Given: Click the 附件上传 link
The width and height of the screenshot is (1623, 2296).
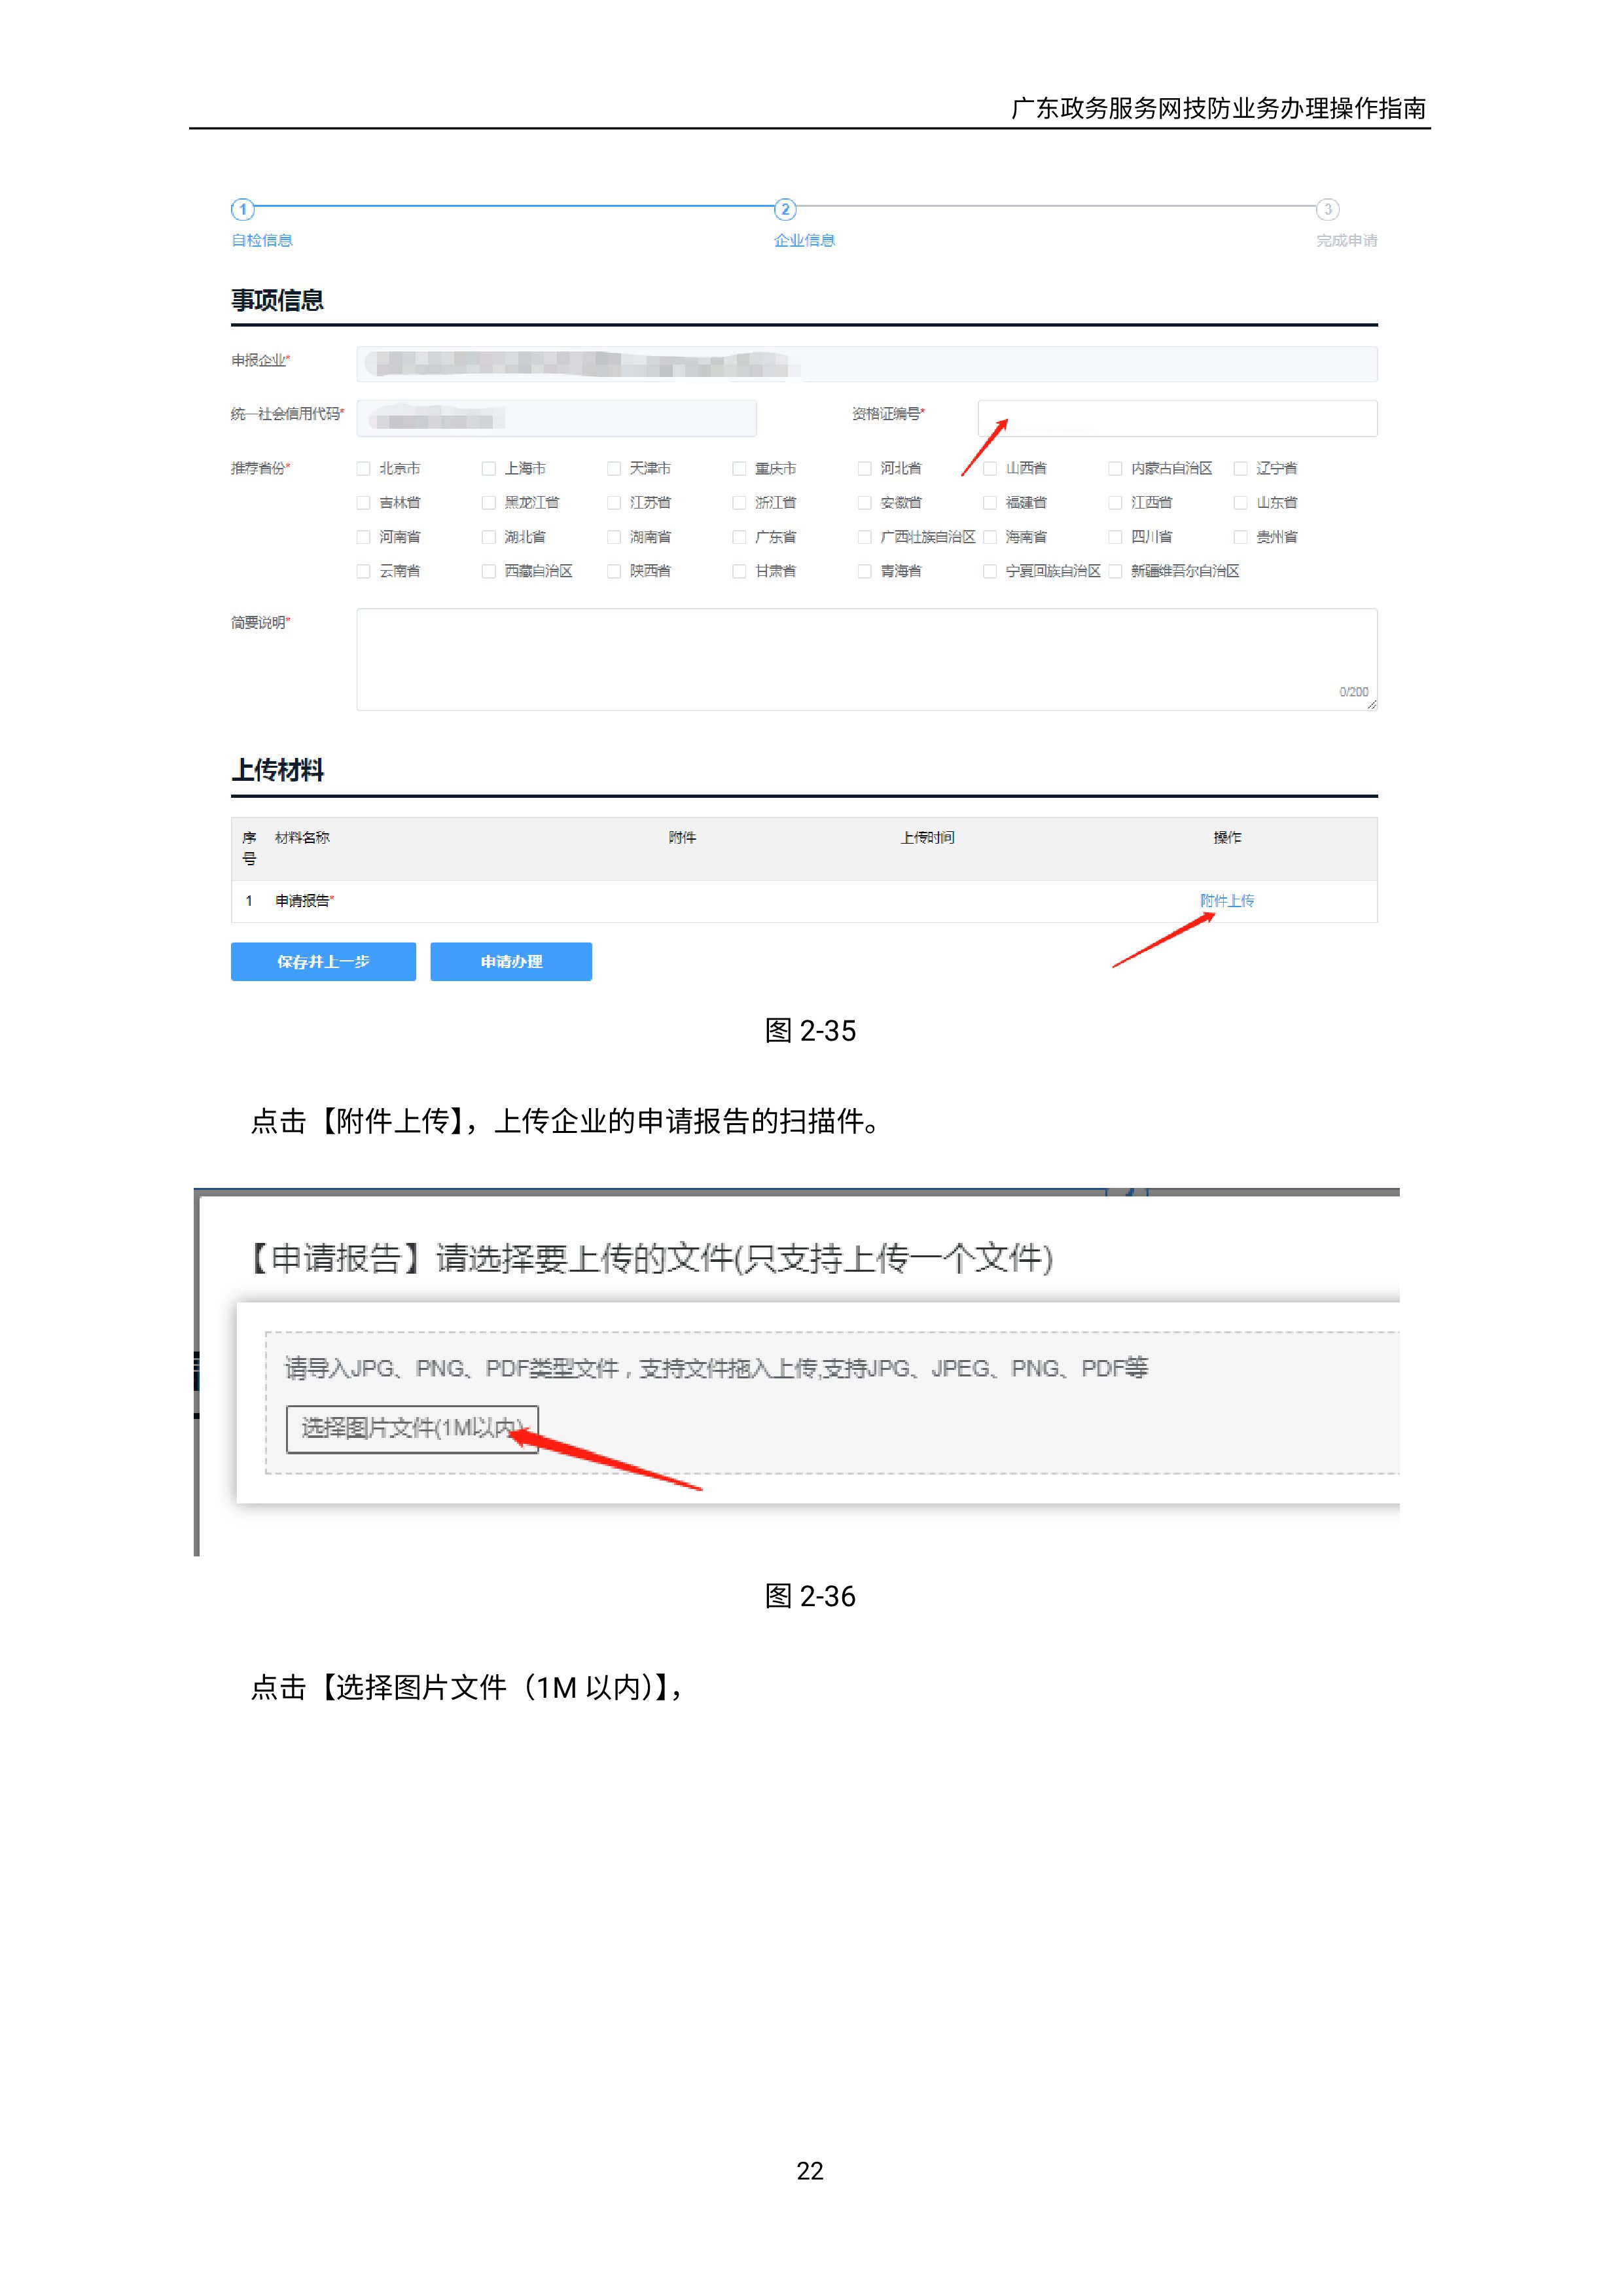Looking at the screenshot, I should [x=1227, y=901].
